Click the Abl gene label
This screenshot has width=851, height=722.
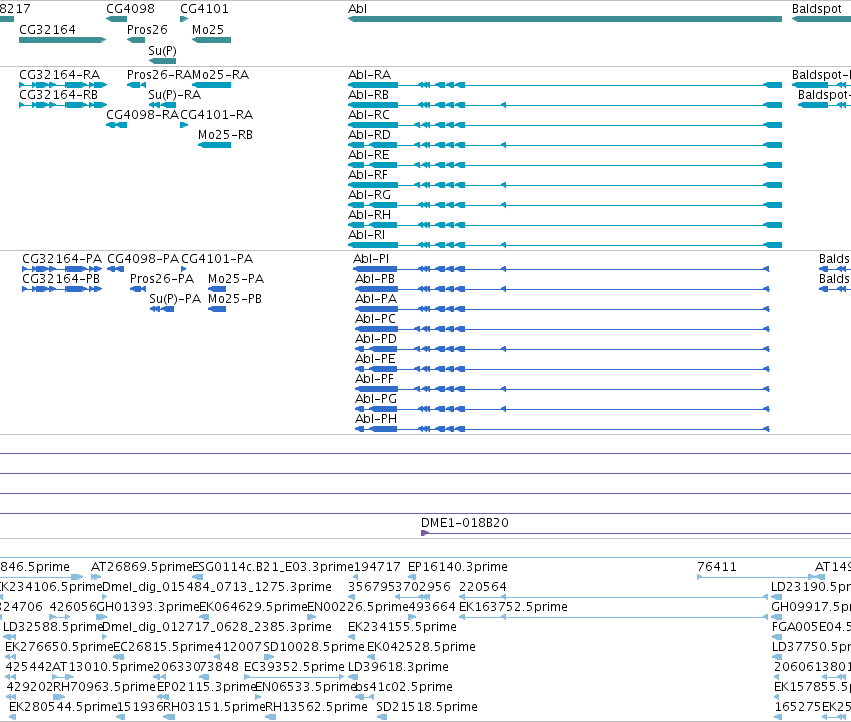click(358, 9)
